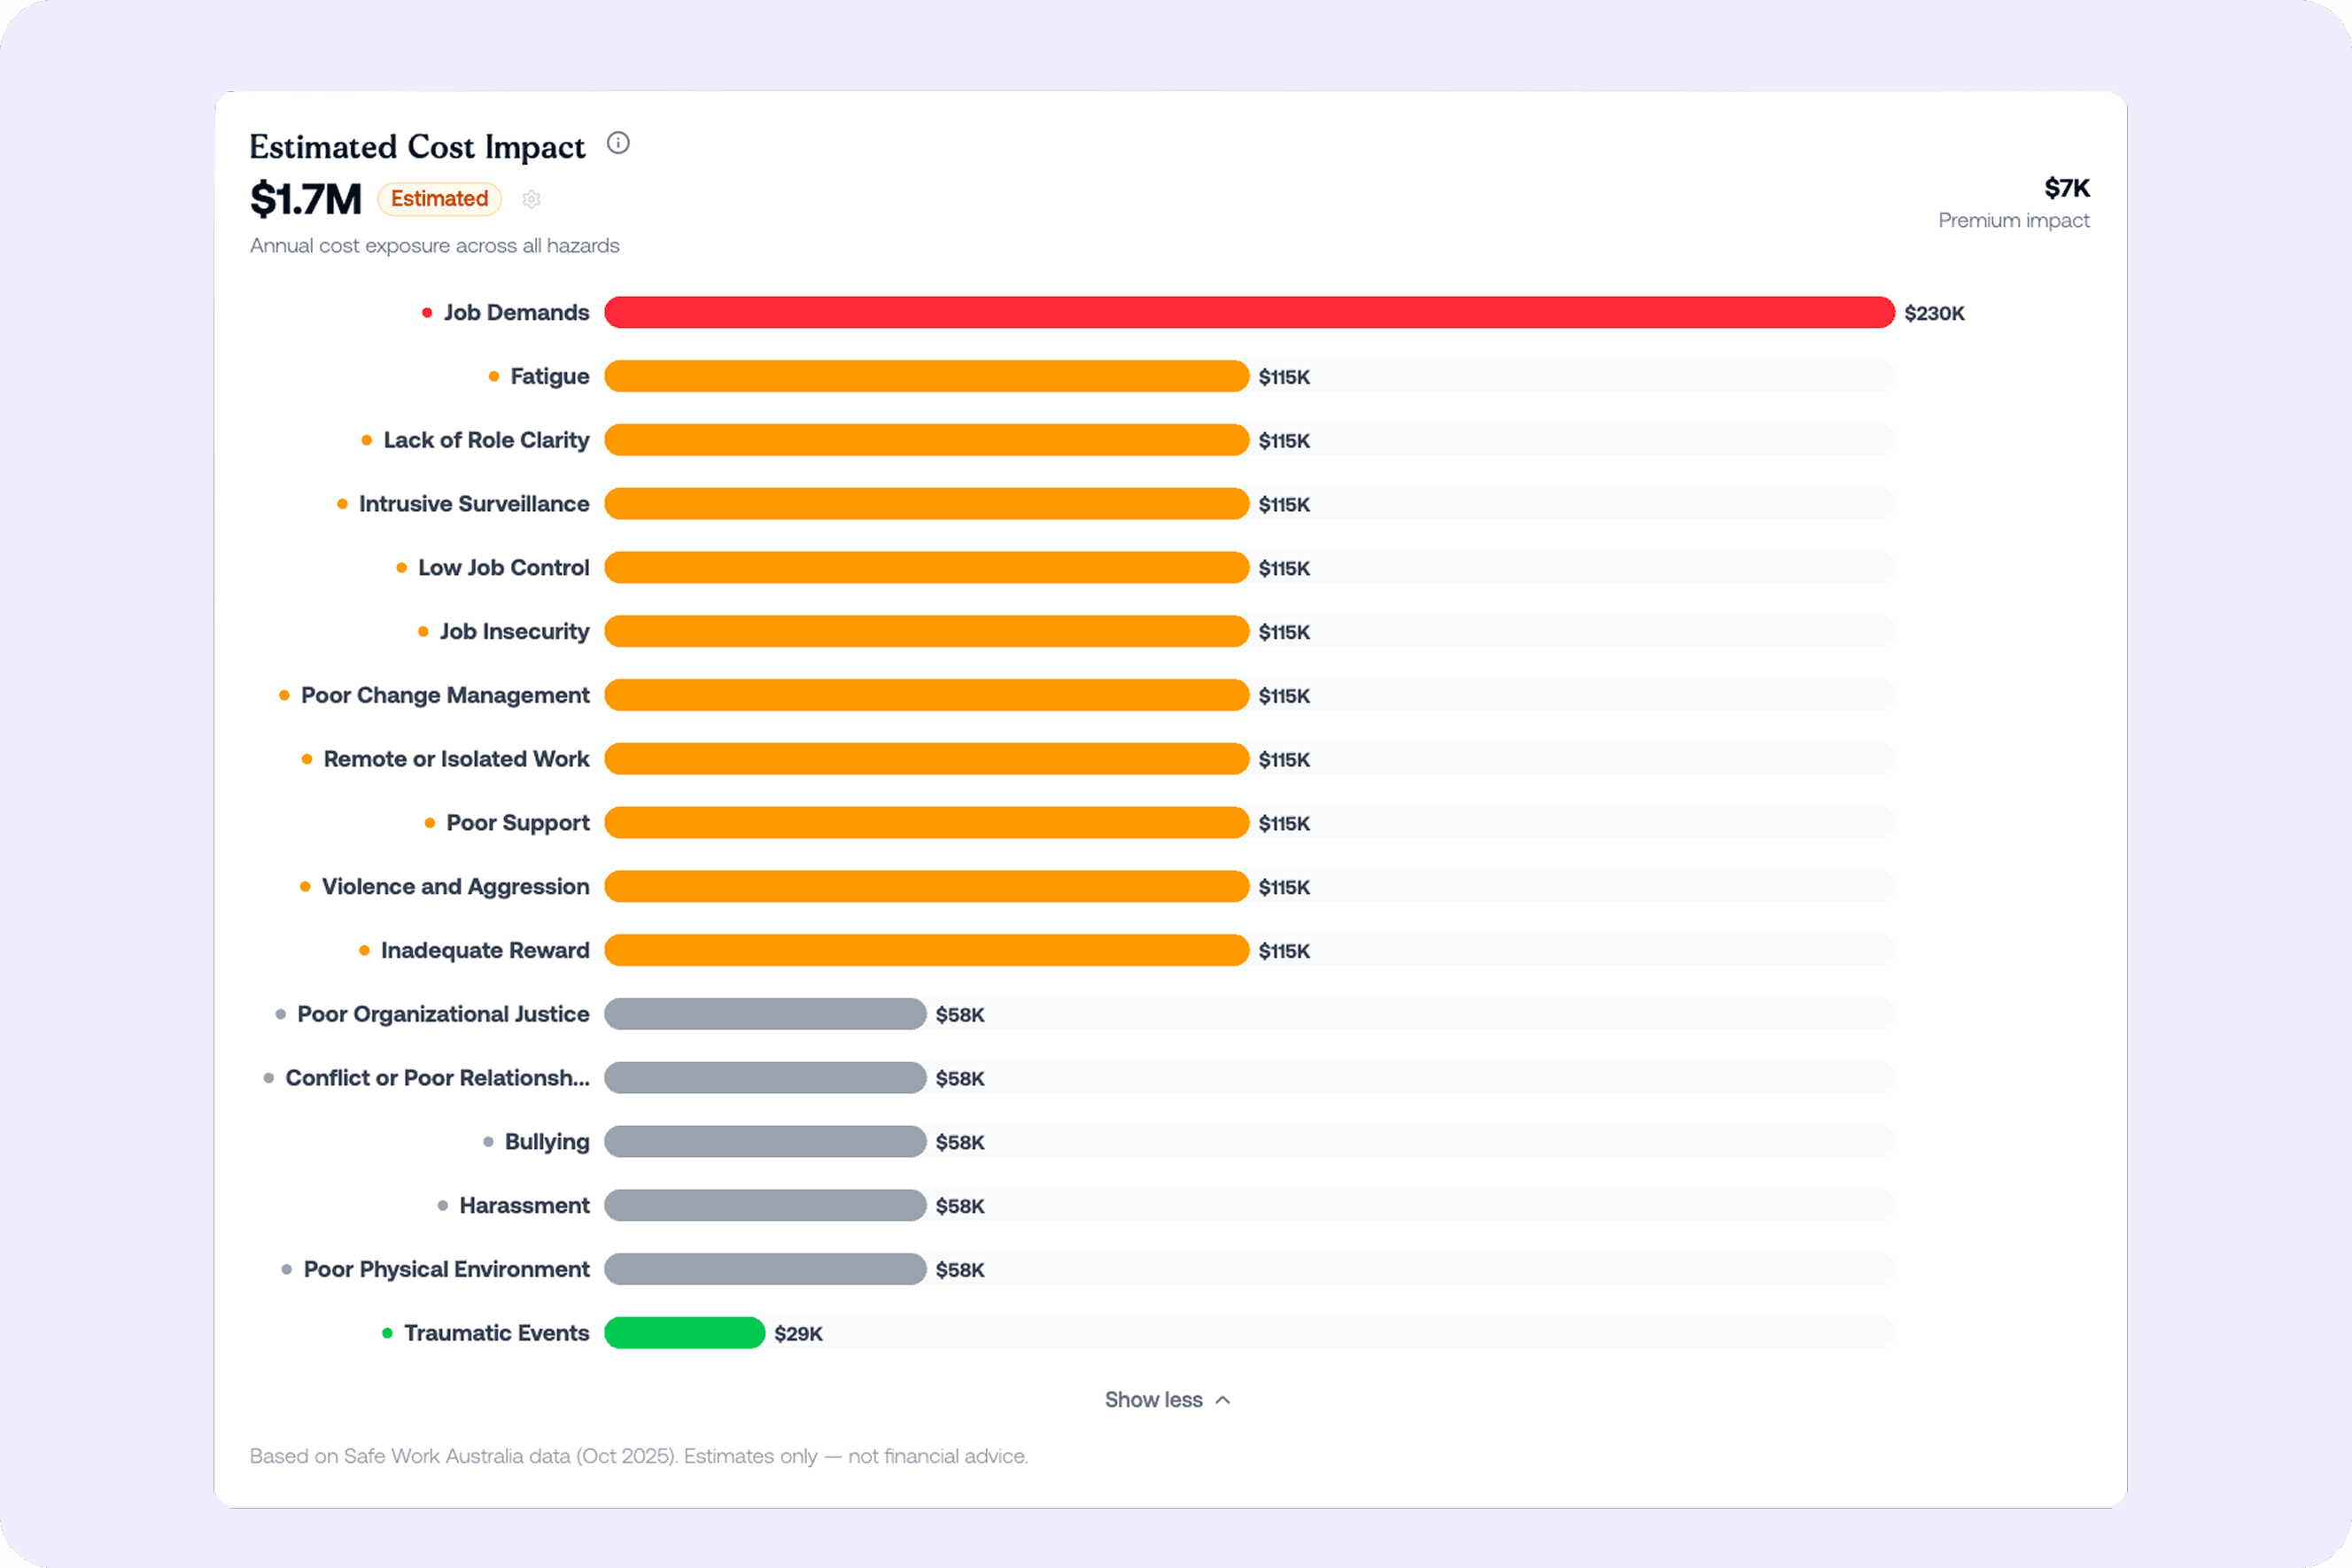Select the Harassment label
Viewport: 2352px width, 1568px height.
click(524, 1206)
